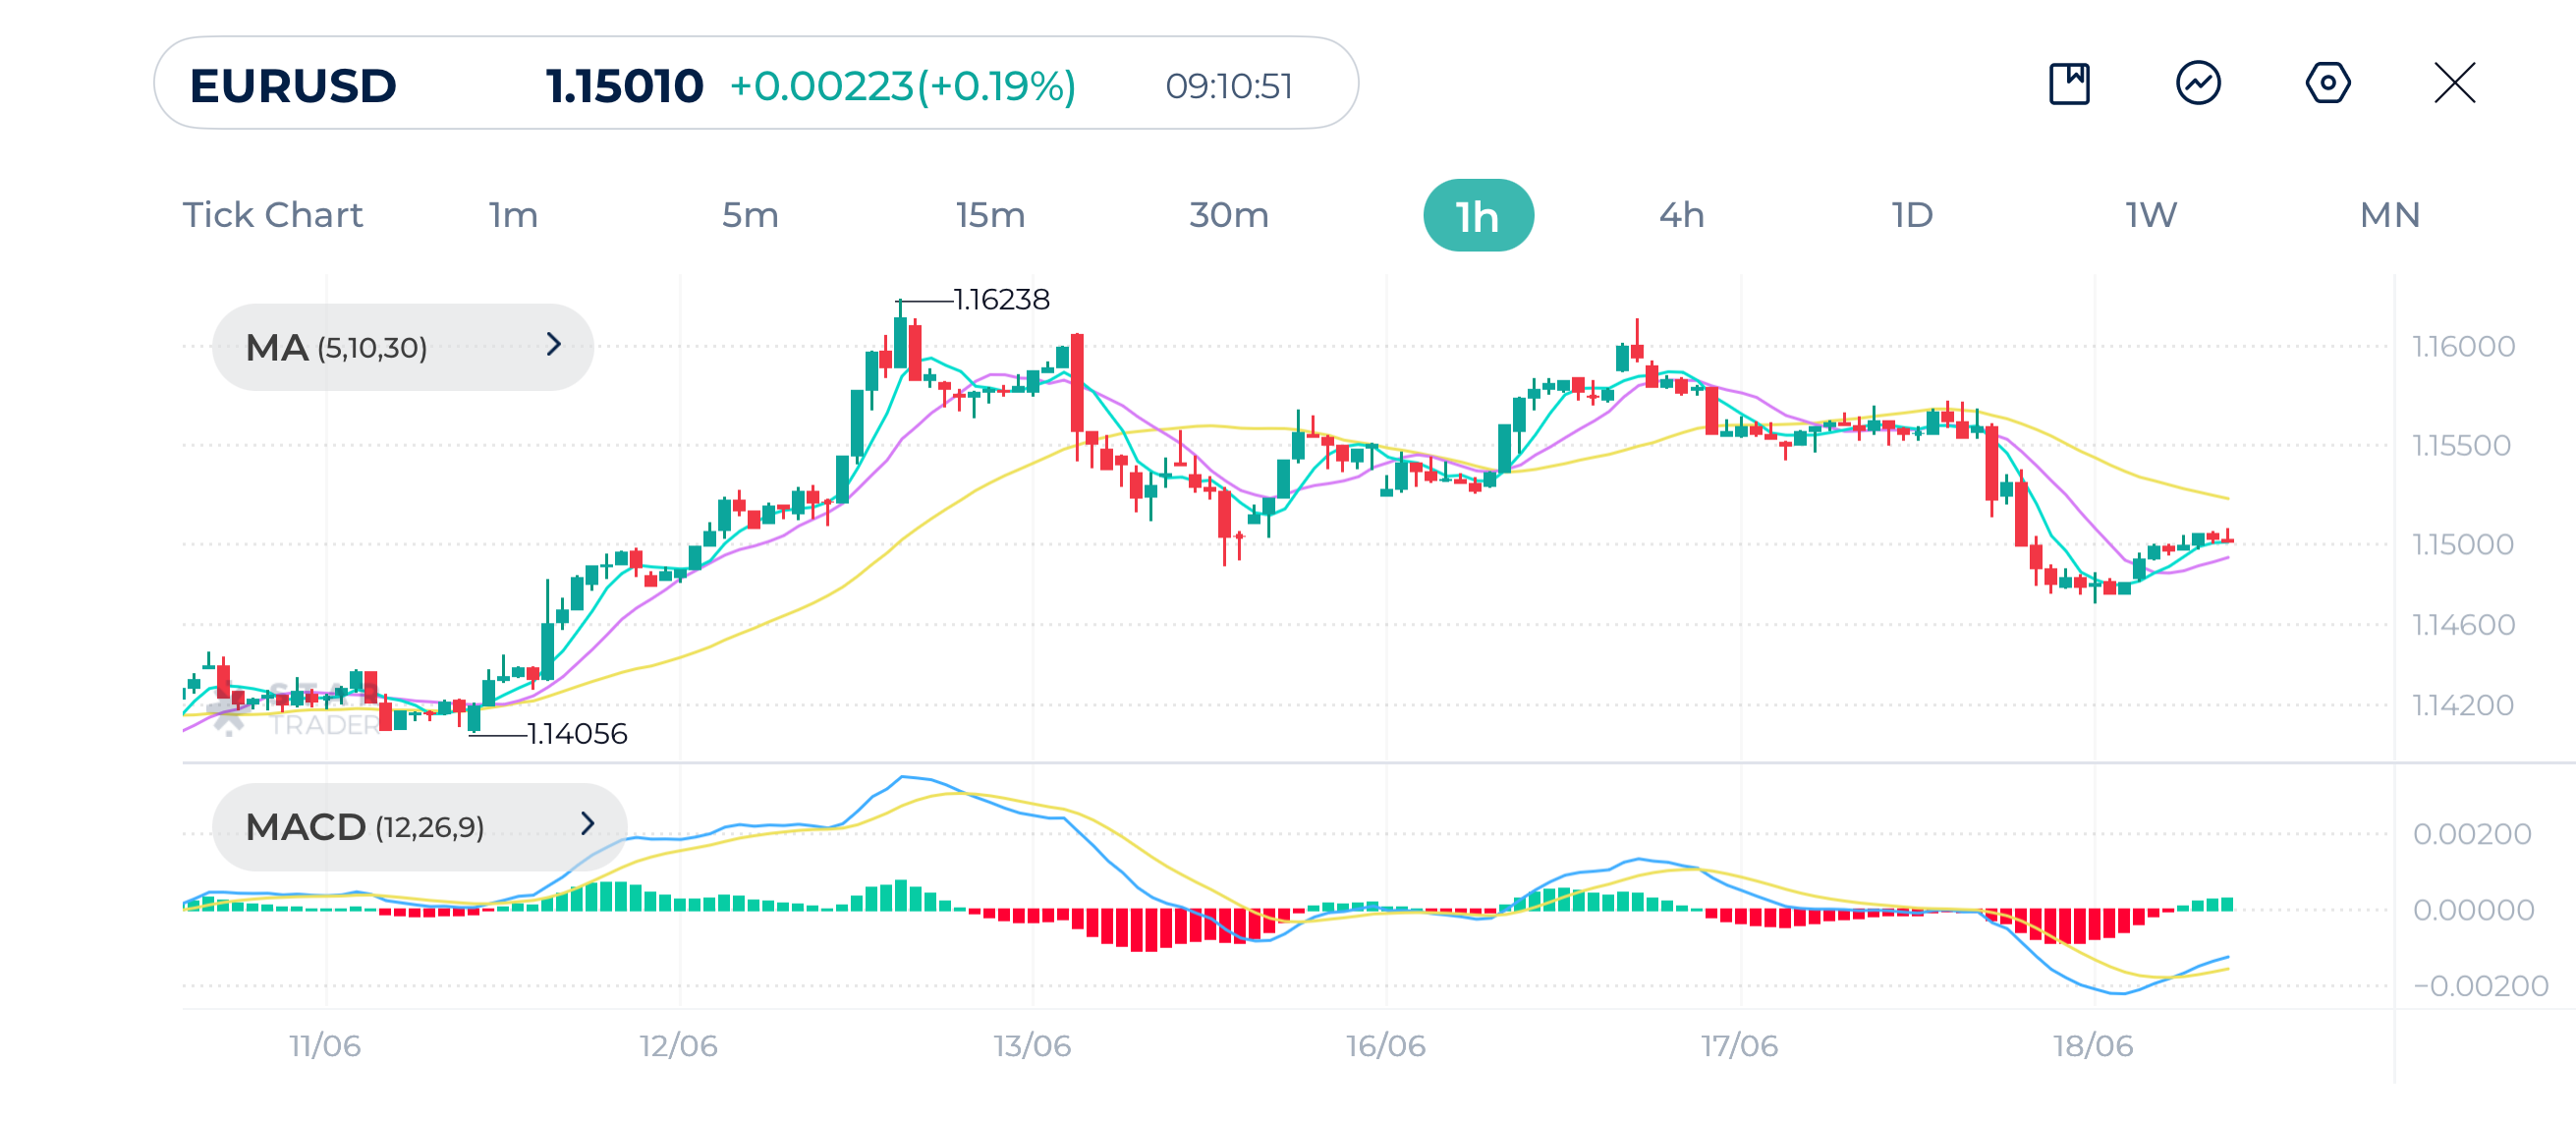
Task: Open the indicators icon in the toolbar
Action: (2198, 85)
